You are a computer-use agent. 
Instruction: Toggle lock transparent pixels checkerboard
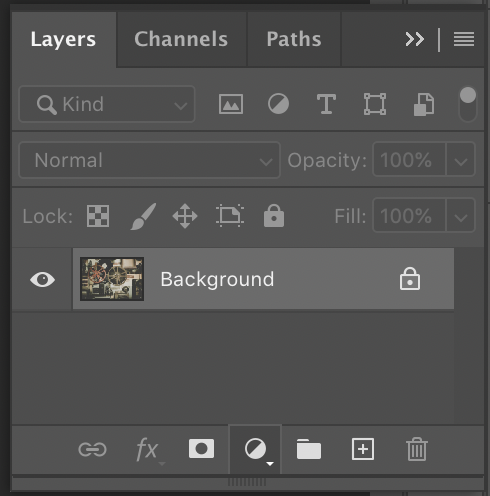click(x=98, y=216)
